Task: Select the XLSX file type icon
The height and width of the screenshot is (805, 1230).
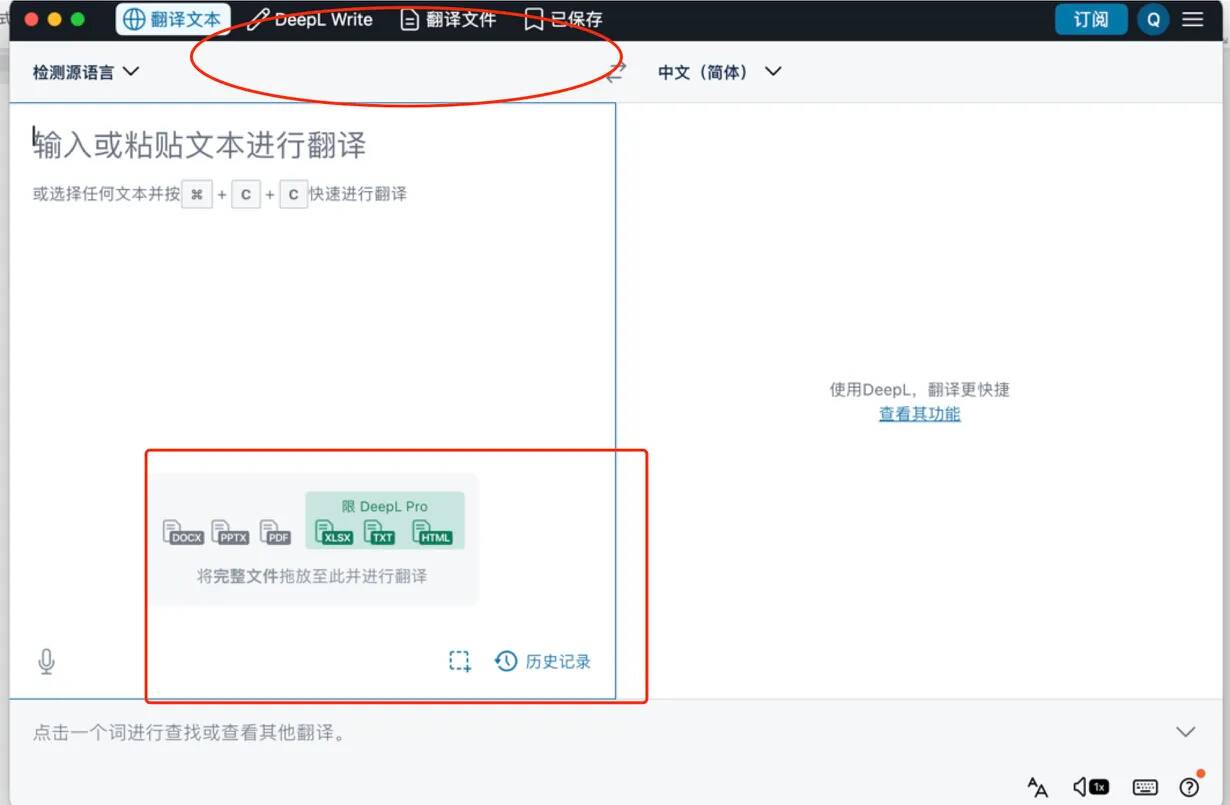Action: (334, 532)
